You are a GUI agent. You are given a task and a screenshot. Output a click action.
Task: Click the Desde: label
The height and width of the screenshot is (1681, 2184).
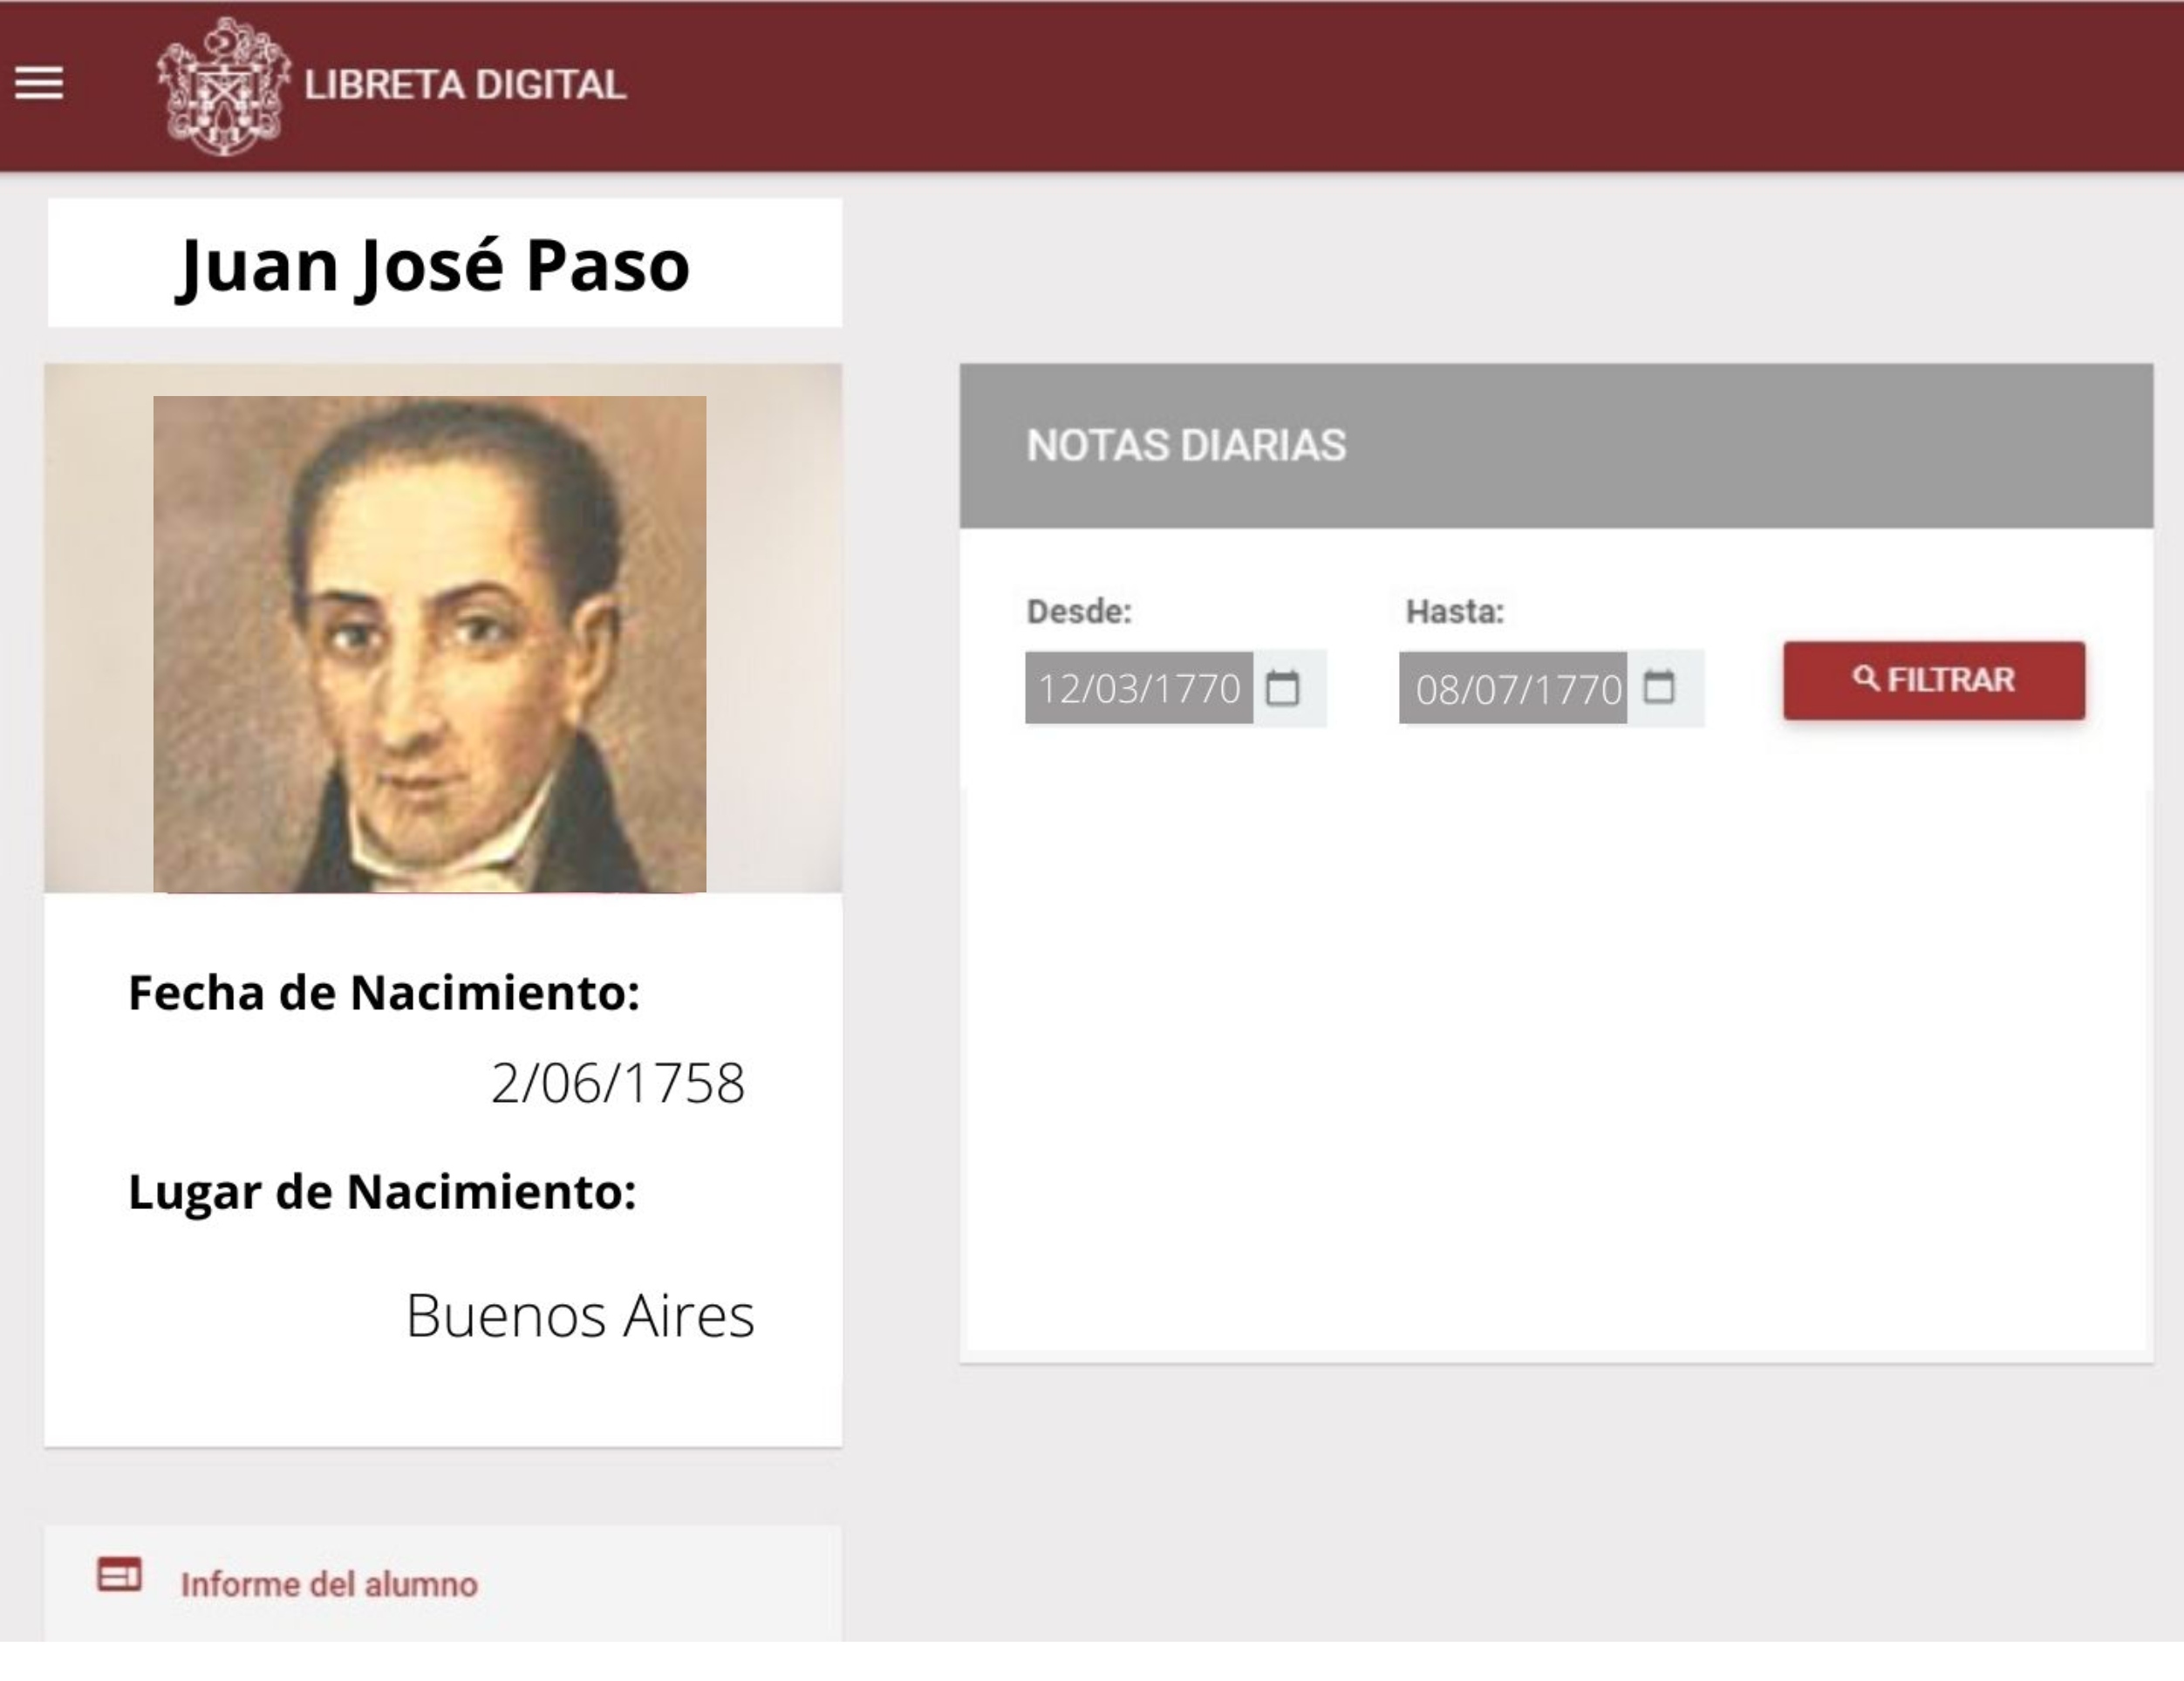[x=1079, y=611]
